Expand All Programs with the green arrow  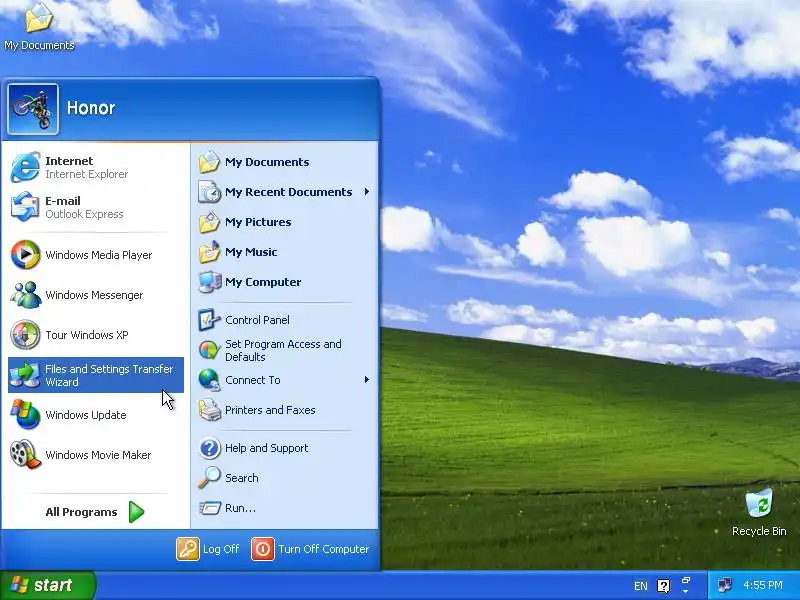136,512
